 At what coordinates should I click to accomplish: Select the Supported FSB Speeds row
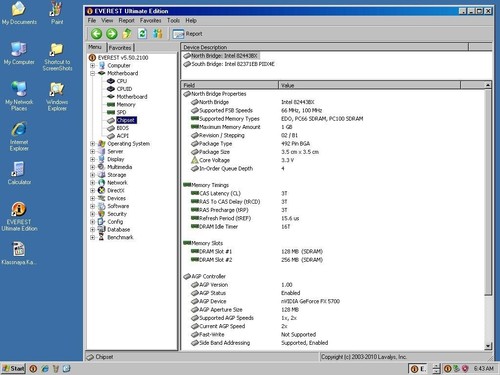333,110
